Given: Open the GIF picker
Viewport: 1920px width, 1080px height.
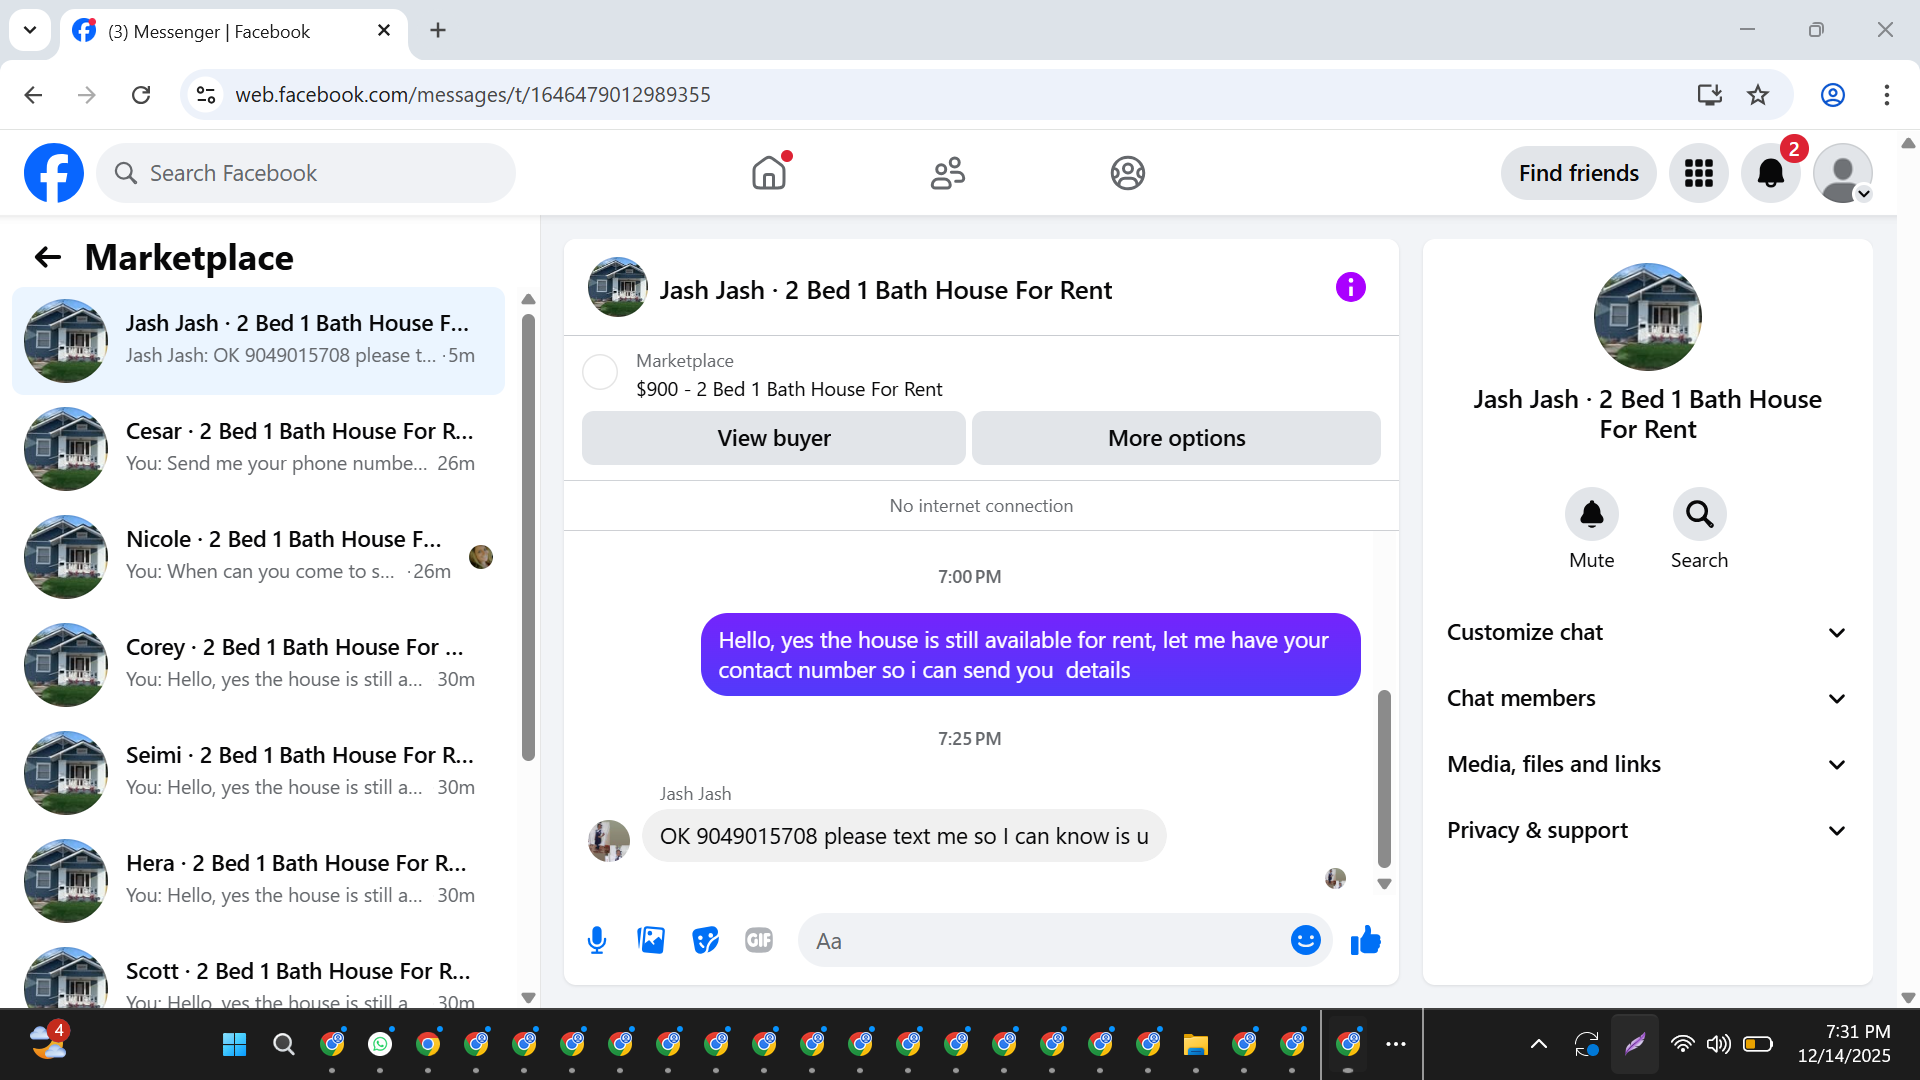Looking at the screenshot, I should [759, 941].
